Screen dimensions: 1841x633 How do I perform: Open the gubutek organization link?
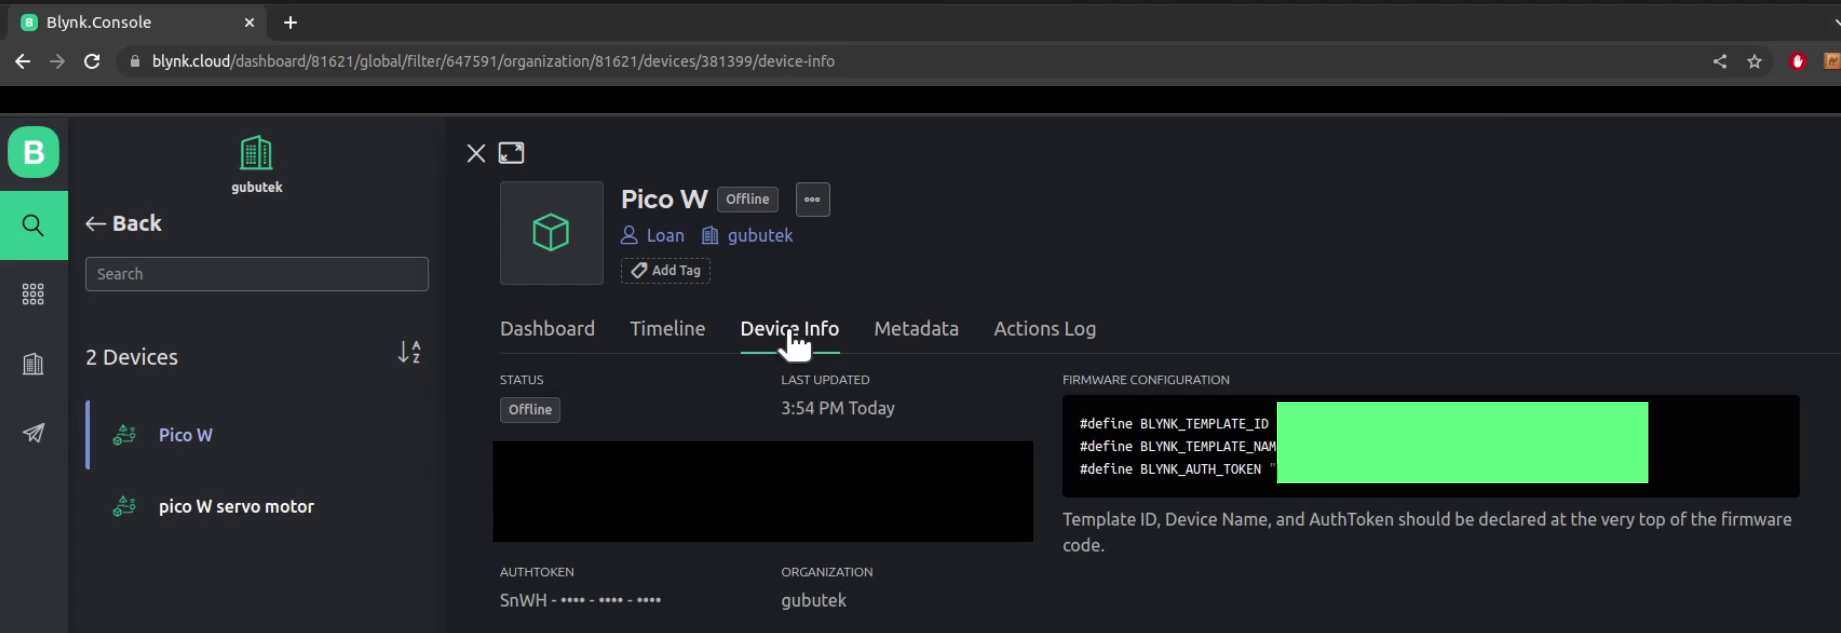[747, 235]
